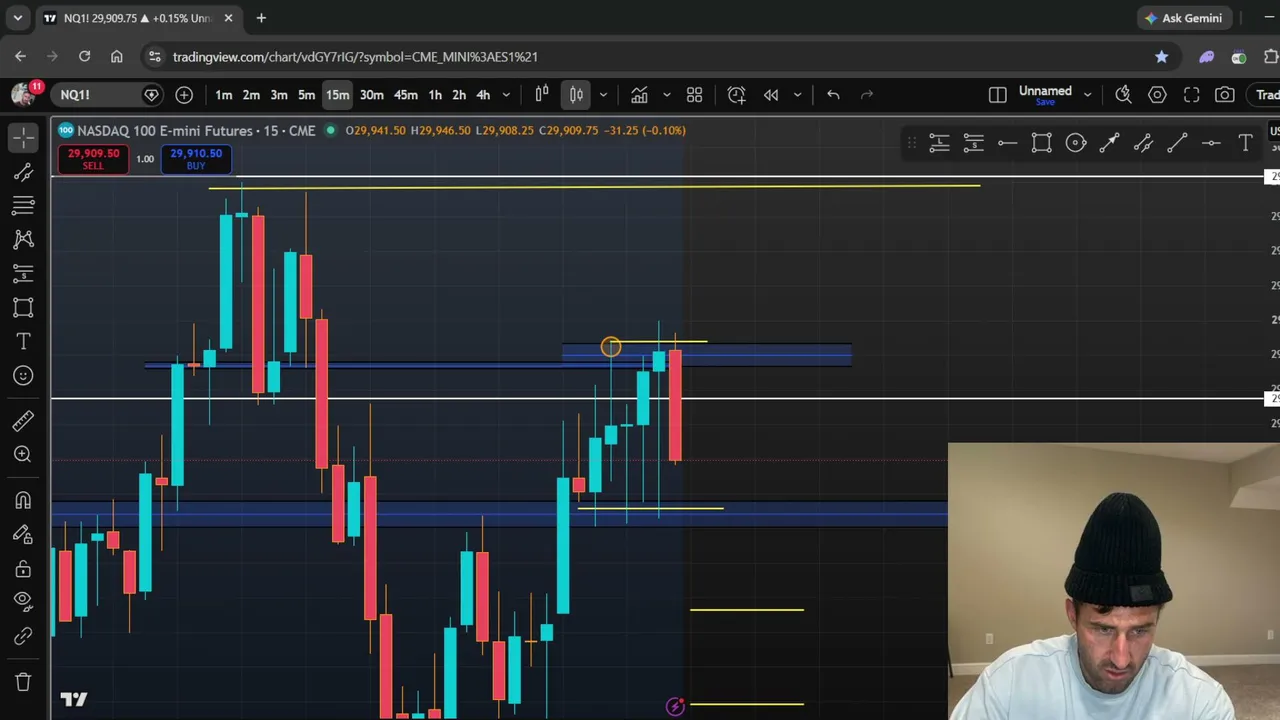1280x720 pixels.
Task: Open the Fibonacci and Gann tools
Action: click(x=23, y=205)
